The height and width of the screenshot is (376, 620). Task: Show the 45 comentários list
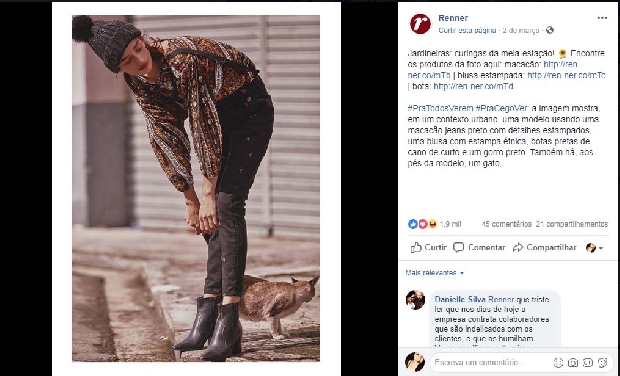click(507, 224)
